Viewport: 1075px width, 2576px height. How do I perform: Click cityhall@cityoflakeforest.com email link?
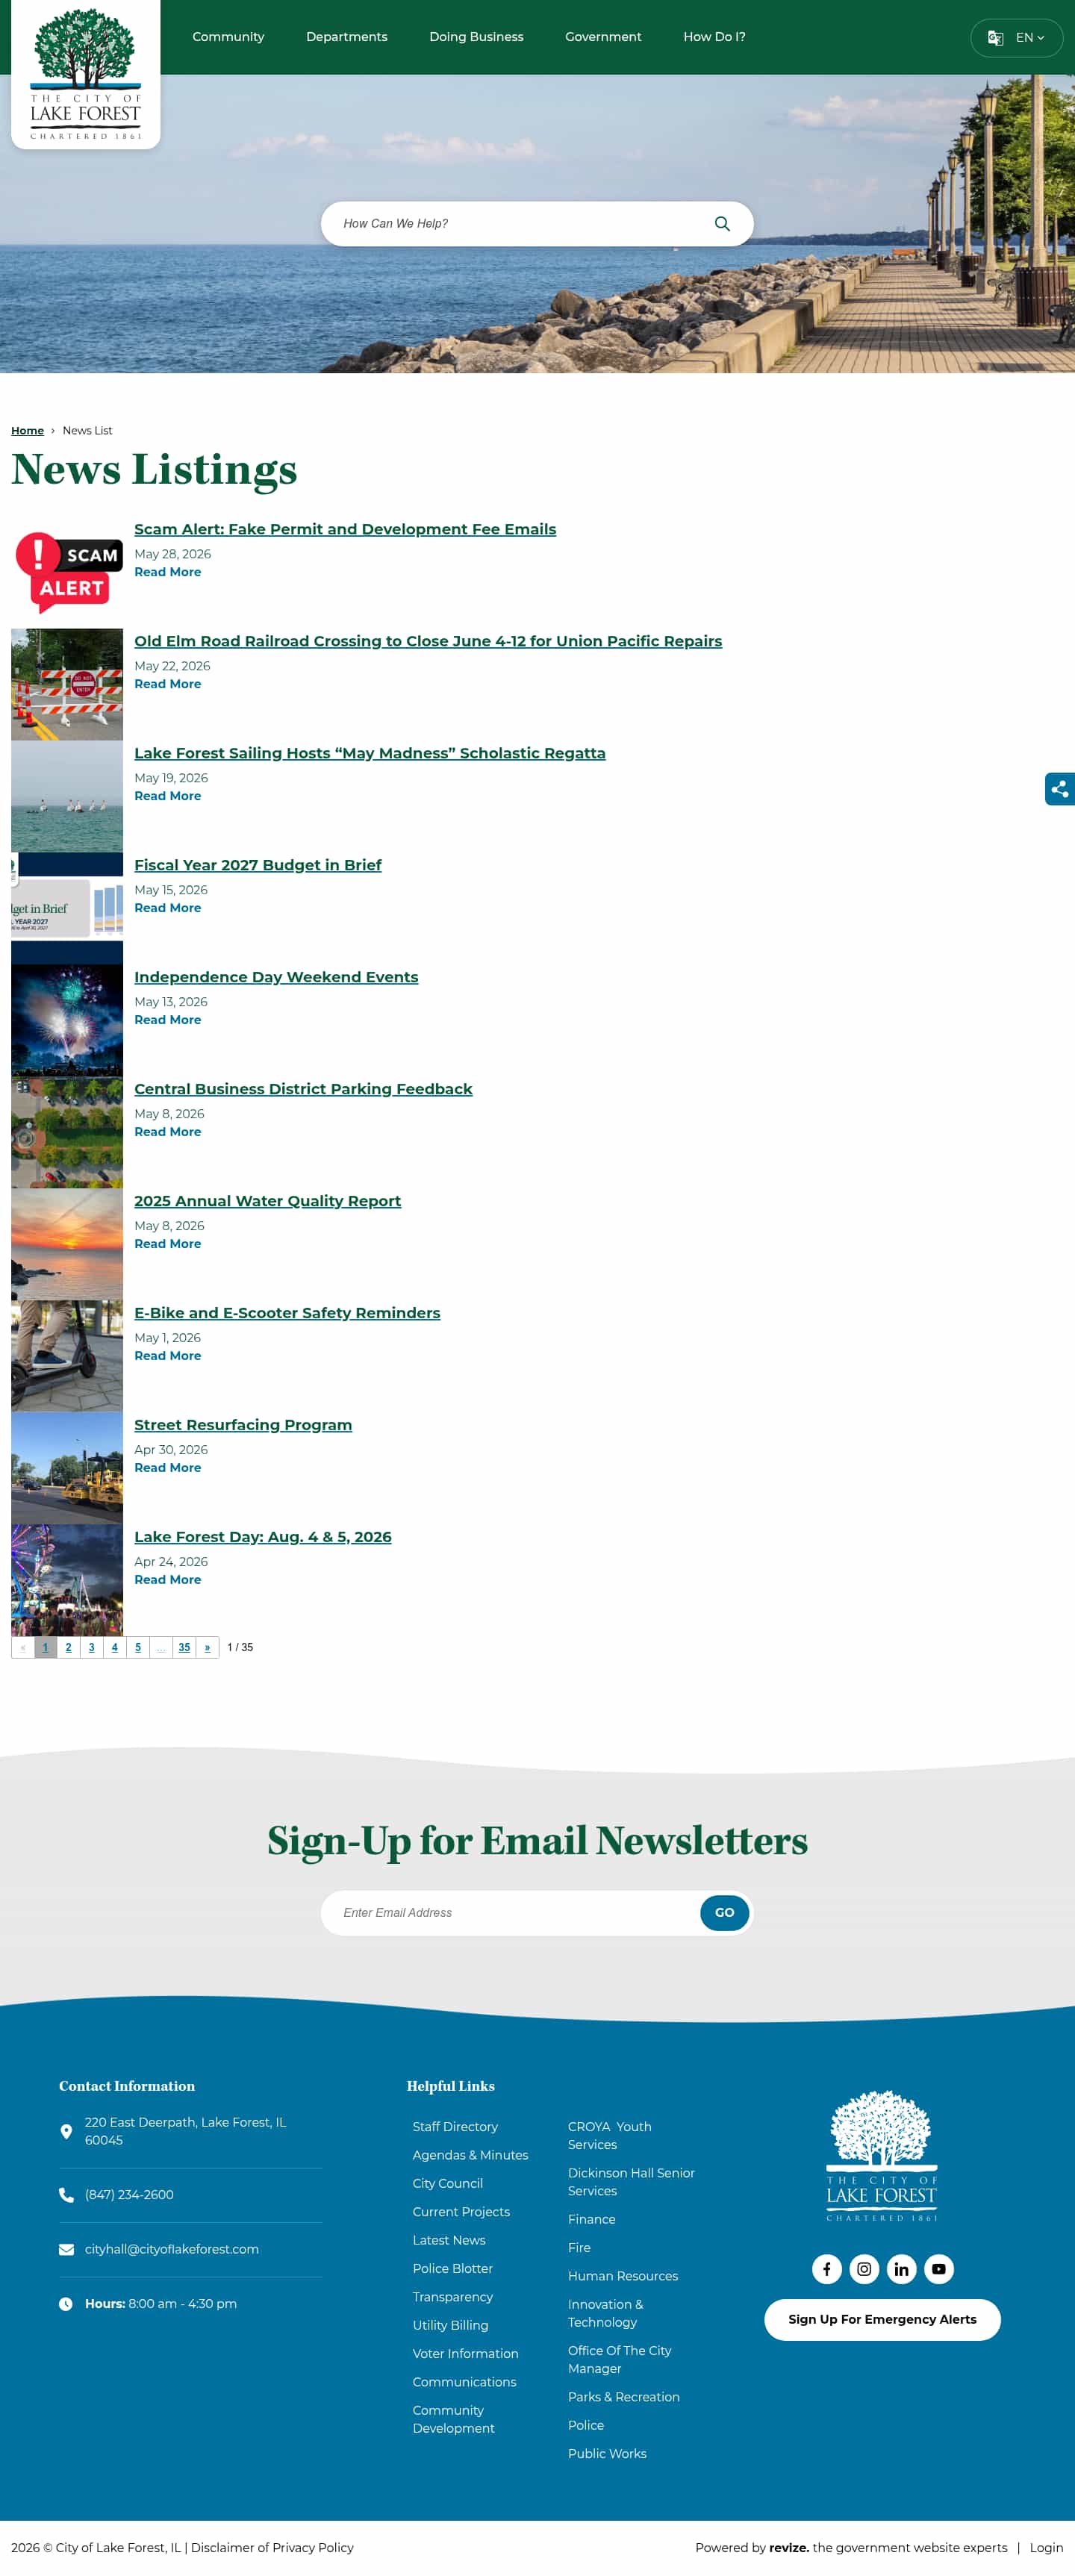[x=172, y=2249]
